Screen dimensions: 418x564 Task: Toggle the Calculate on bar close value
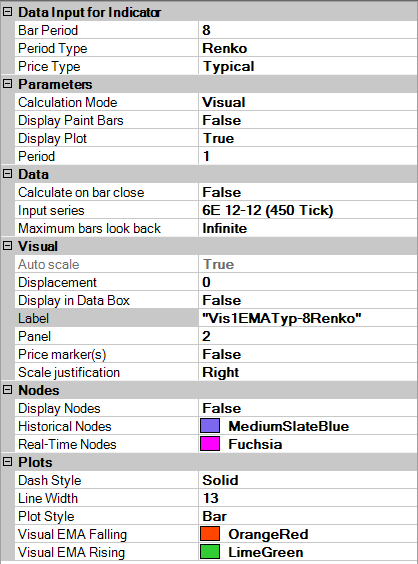[x=308, y=192]
